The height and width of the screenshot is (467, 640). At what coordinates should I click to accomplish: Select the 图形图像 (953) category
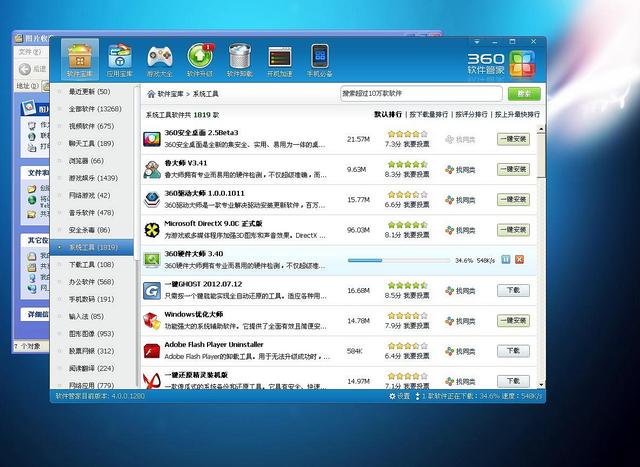click(92, 334)
